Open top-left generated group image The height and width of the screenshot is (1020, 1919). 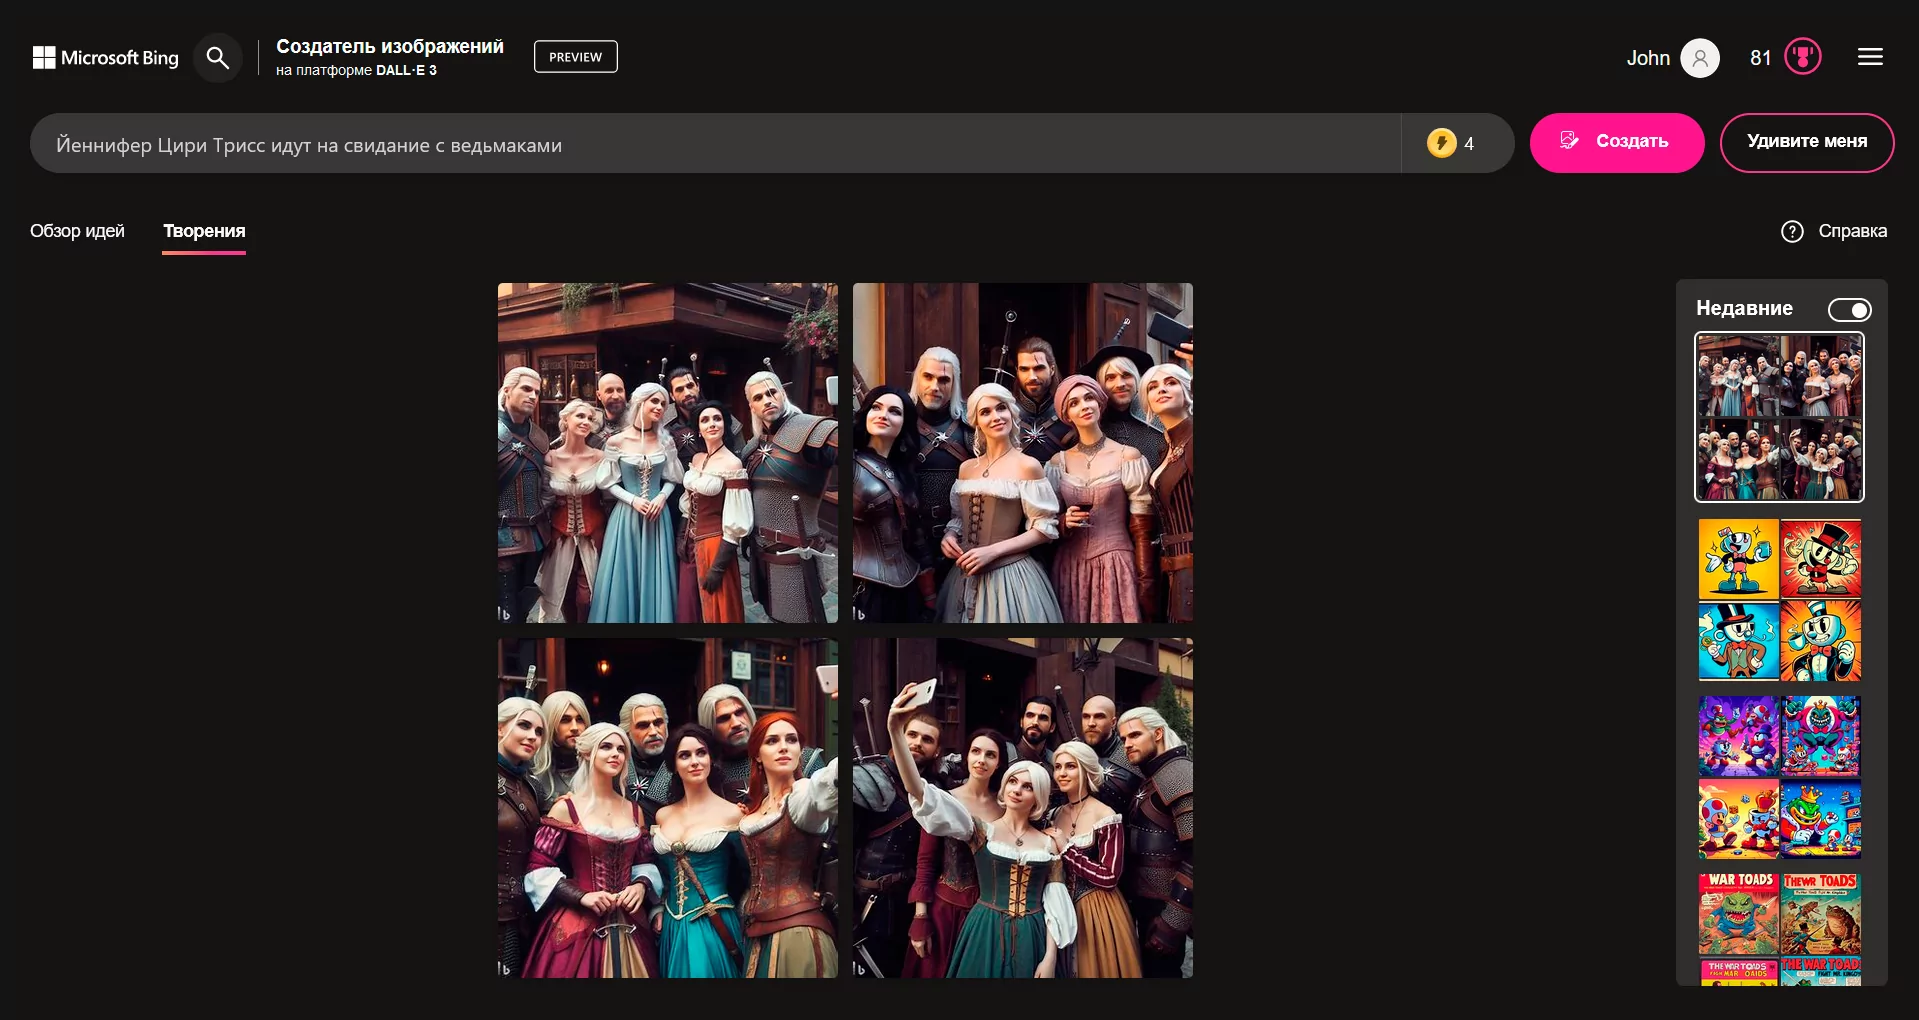tap(668, 453)
